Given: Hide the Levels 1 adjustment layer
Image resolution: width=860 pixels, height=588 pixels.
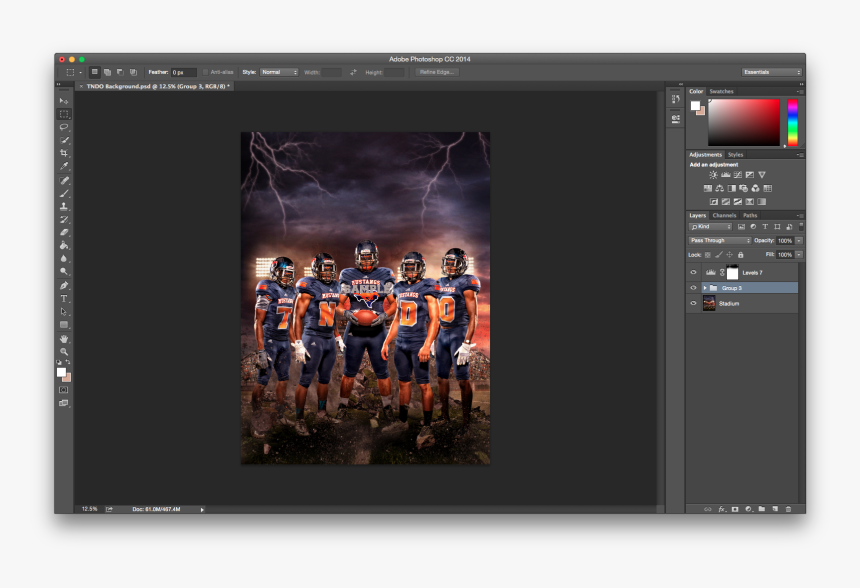Looking at the screenshot, I should pyautogui.click(x=692, y=272).
